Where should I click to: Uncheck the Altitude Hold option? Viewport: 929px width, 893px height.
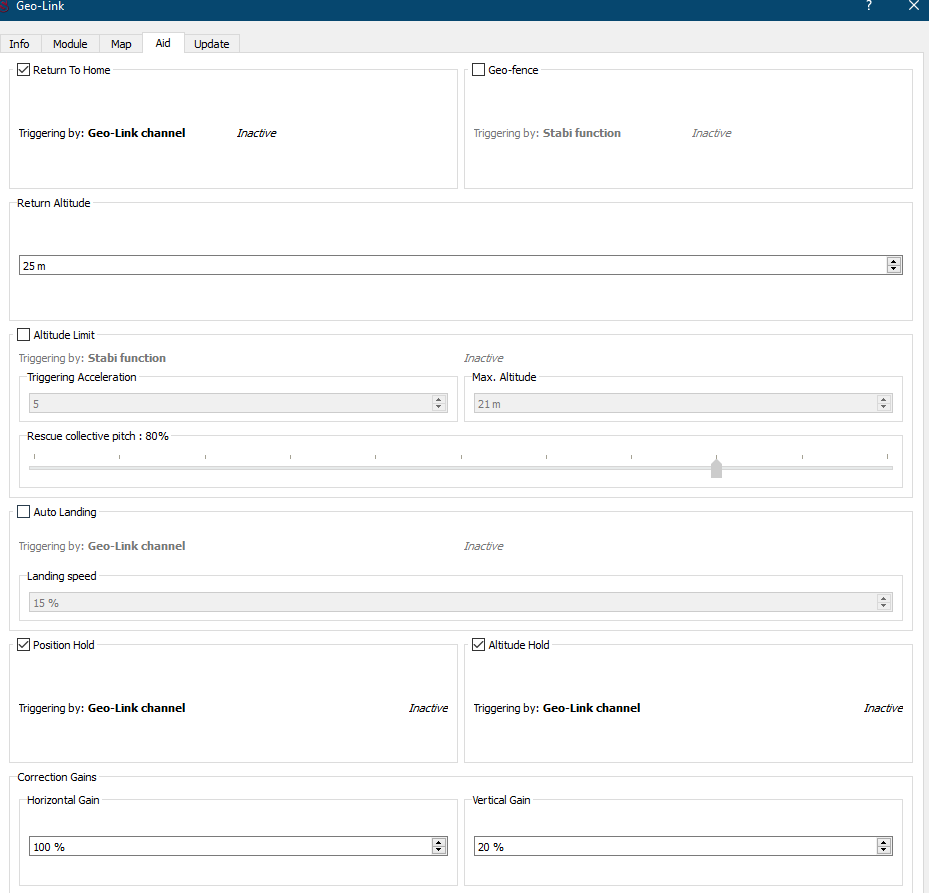(479, 645)
